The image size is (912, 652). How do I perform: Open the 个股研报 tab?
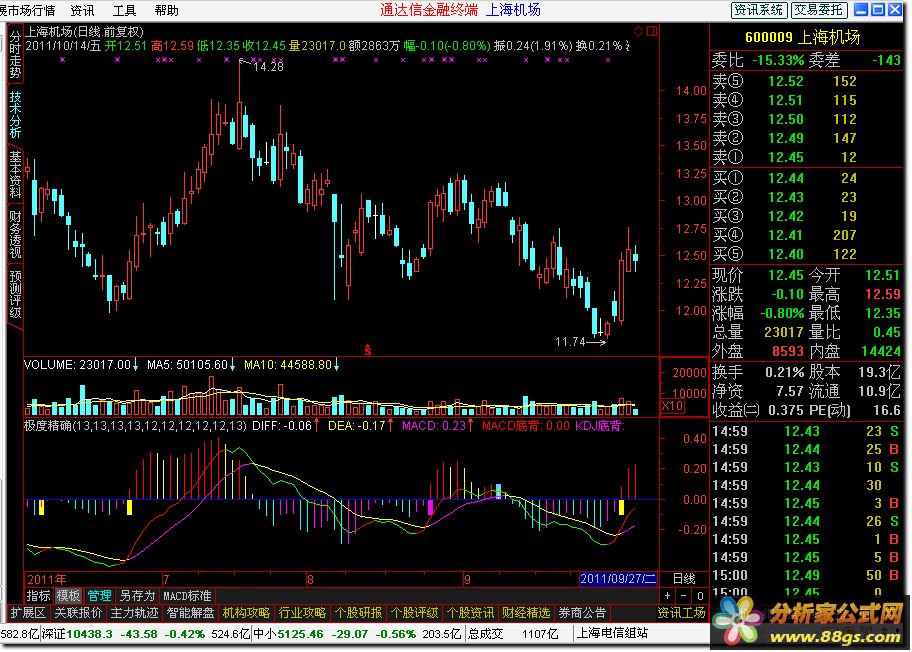click(x=358, y=613)
